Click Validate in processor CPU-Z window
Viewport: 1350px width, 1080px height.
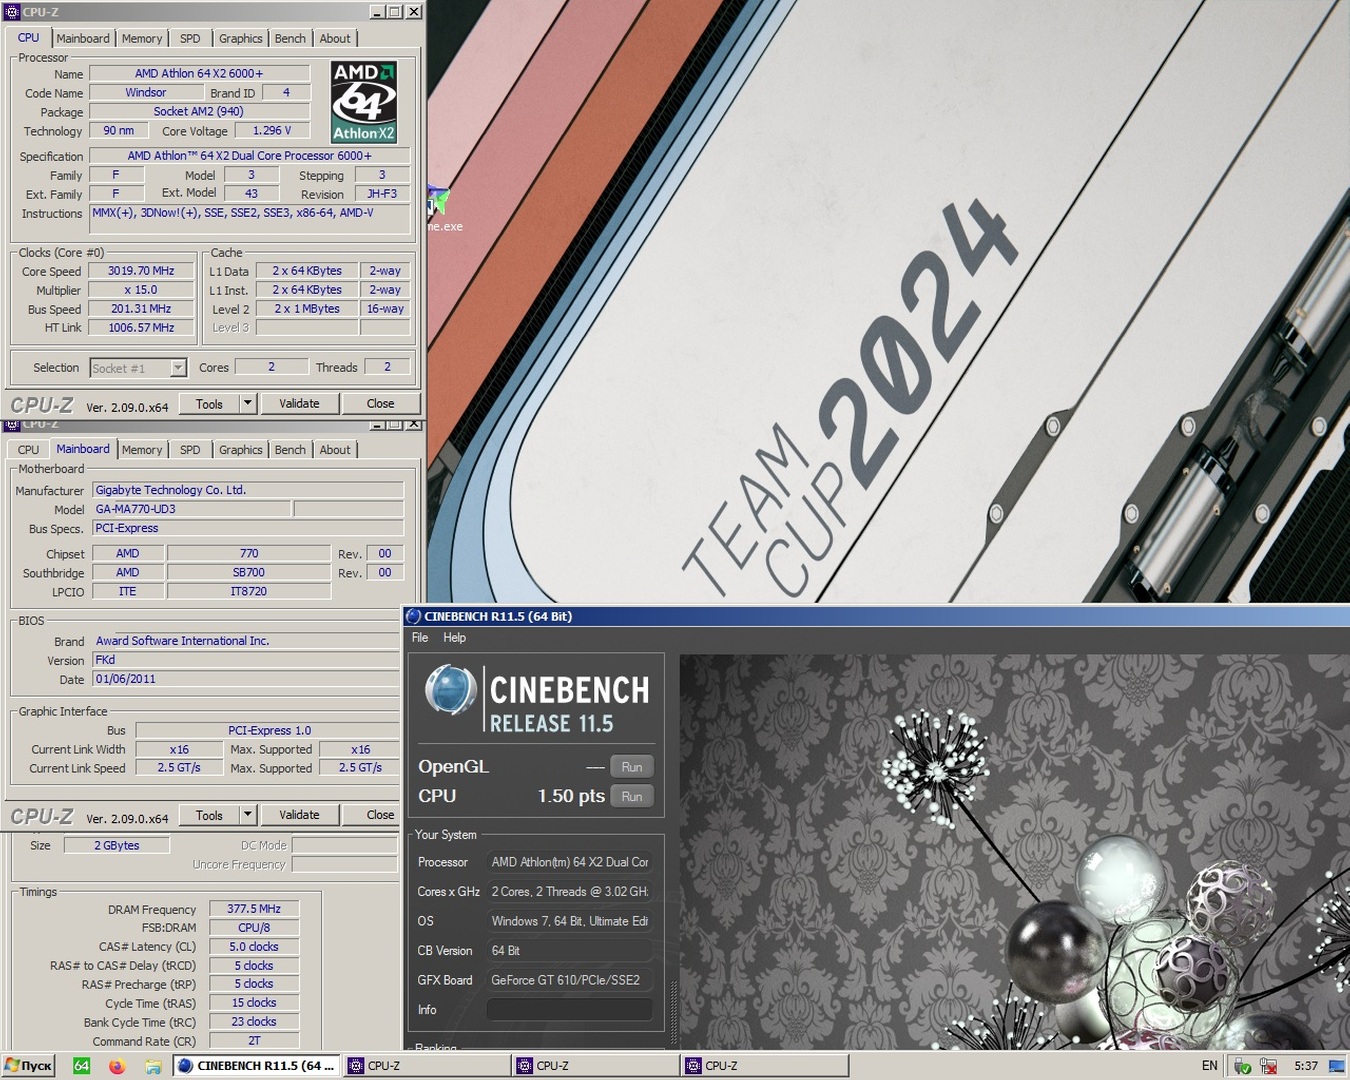(300, 404)
